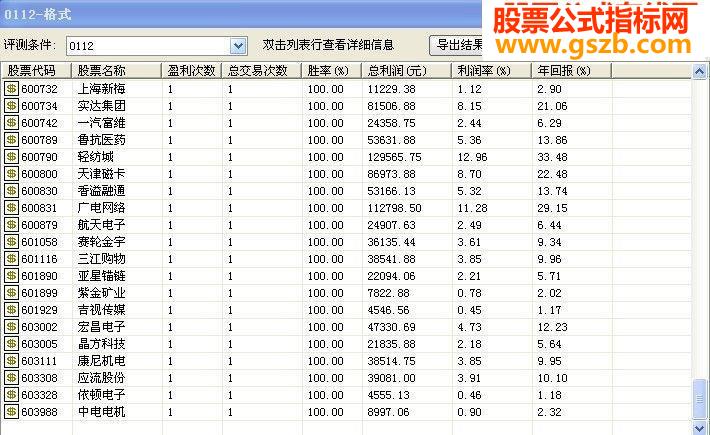Click the stock icon beside 600742
The height and width of the screenshot is (435, 710).
[11, 123]
